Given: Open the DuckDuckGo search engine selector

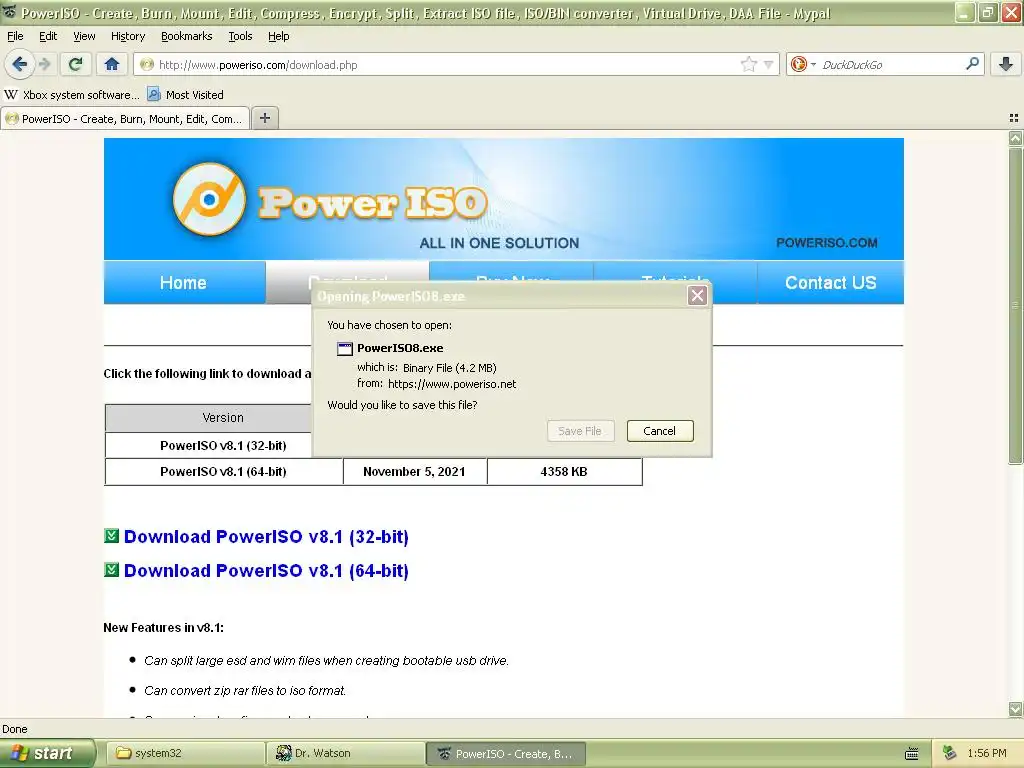Looking at the screenshot, I should [x=803, y=64].
